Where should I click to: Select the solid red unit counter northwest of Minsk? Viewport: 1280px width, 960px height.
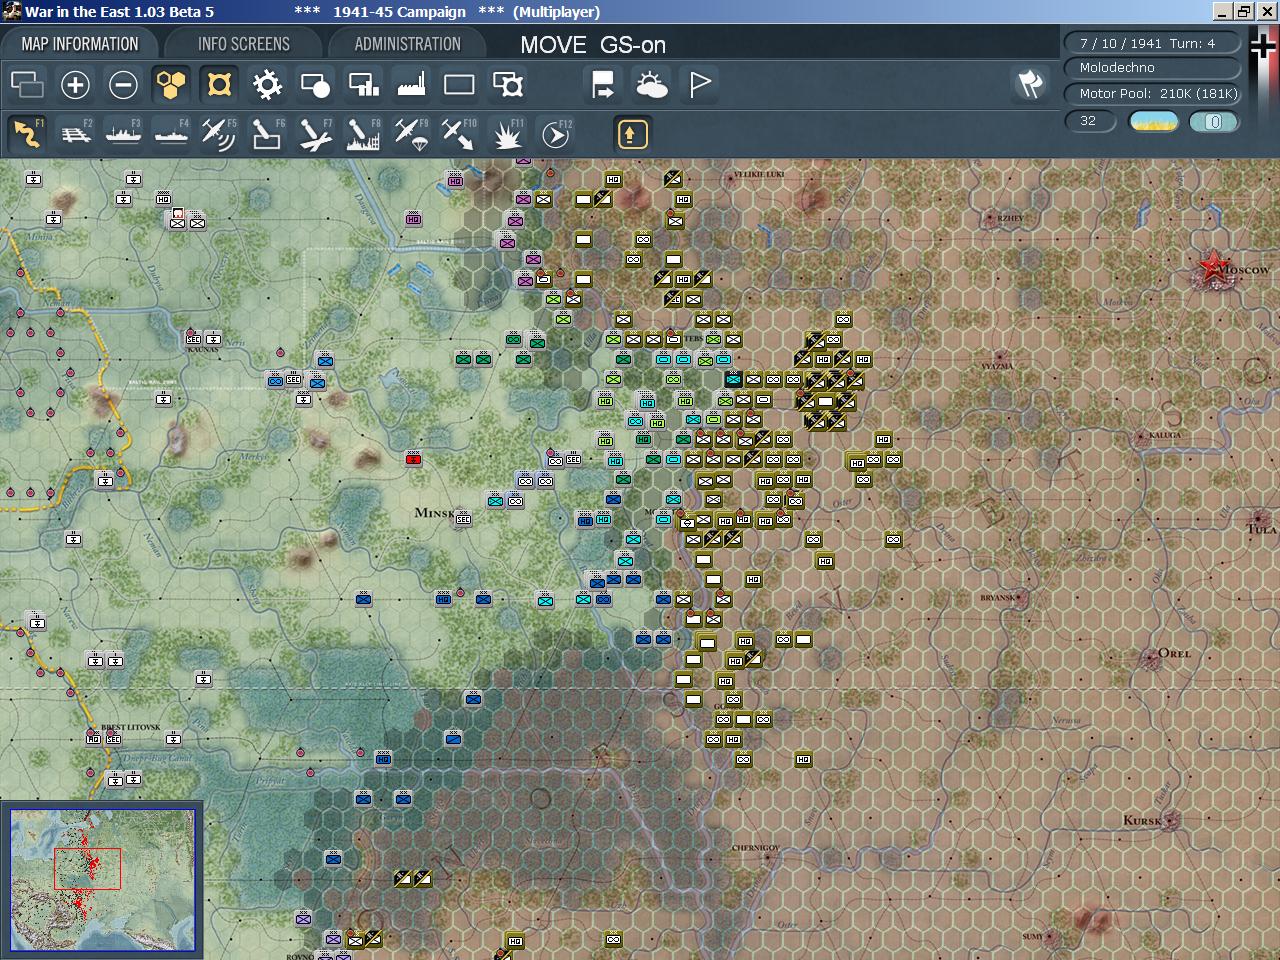pyautogui.click(x=414, y=459)
